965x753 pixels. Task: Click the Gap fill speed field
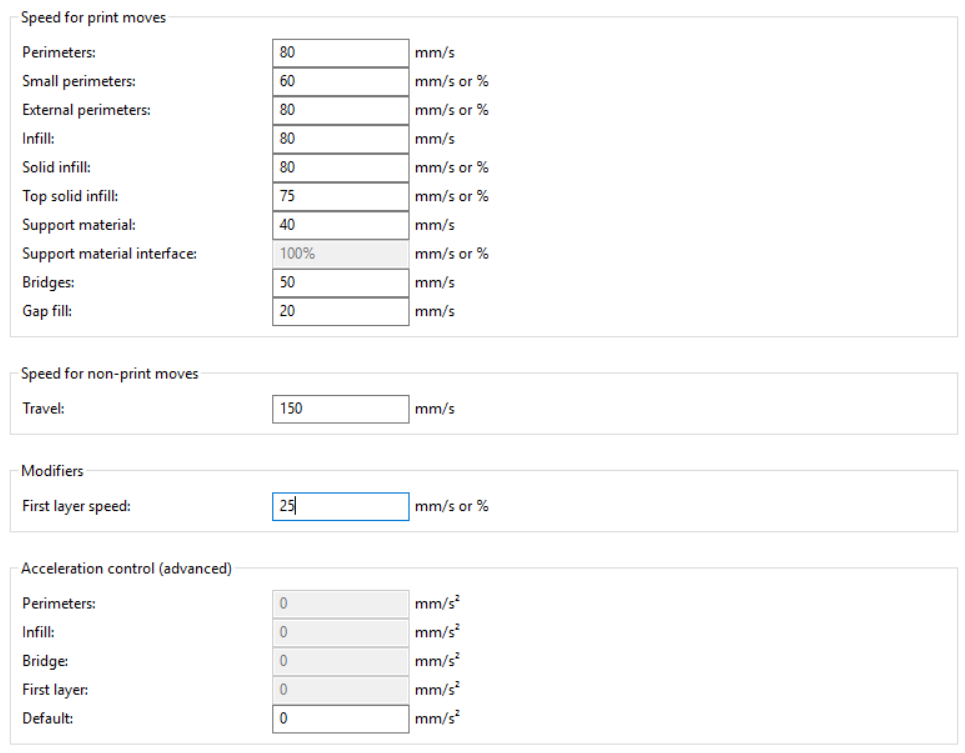[x=340, y=311]
